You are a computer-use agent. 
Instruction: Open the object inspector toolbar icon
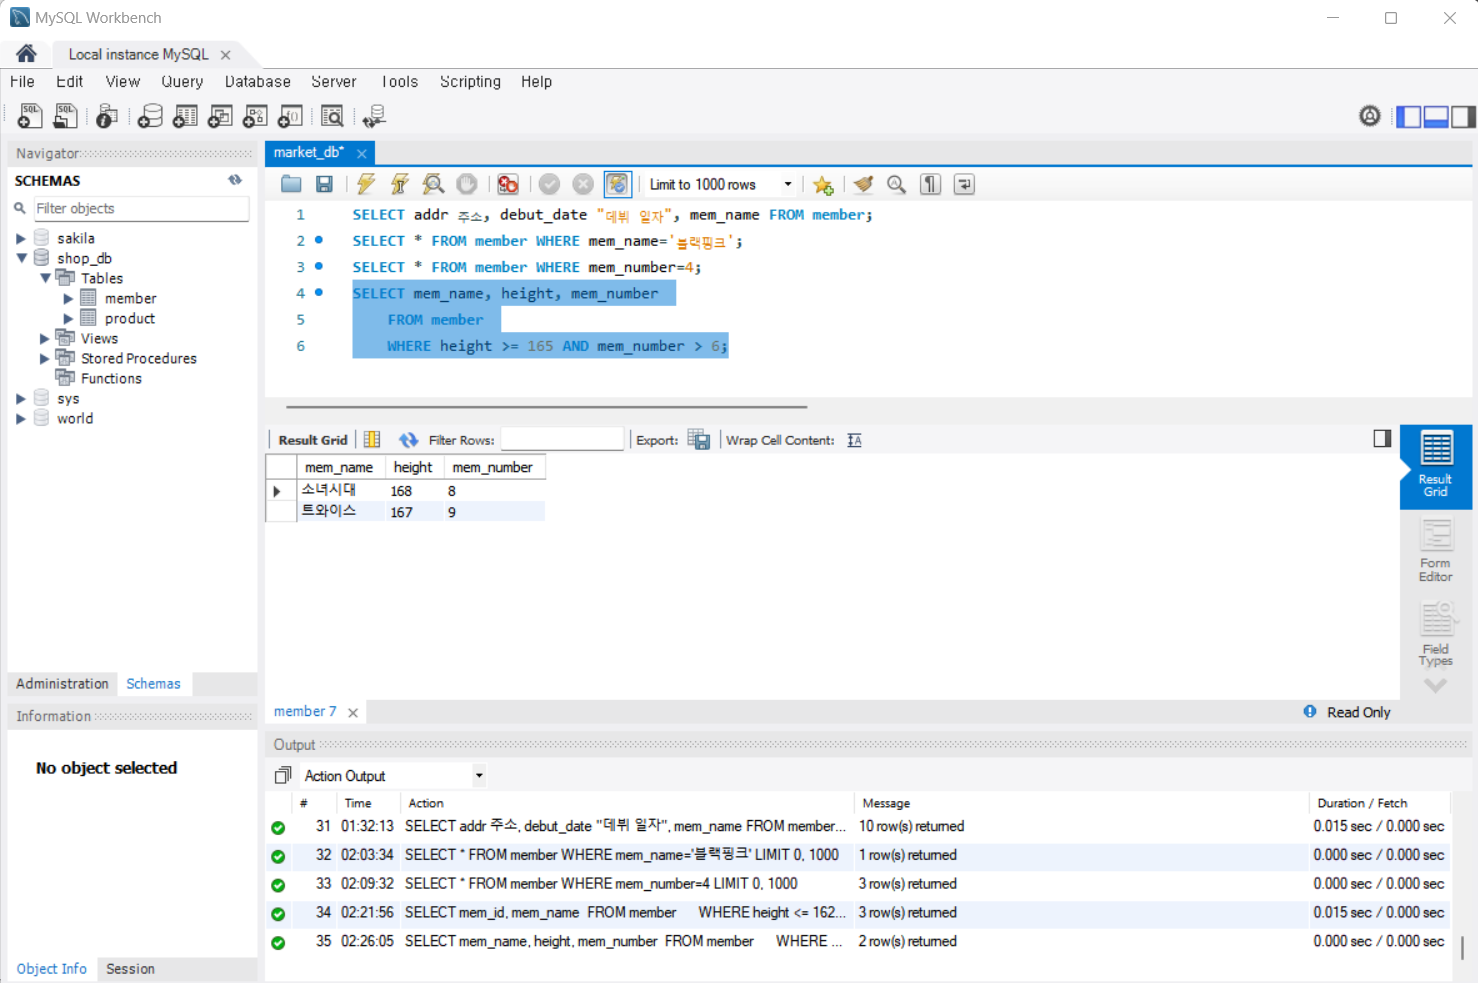click(x=107, y=117)
